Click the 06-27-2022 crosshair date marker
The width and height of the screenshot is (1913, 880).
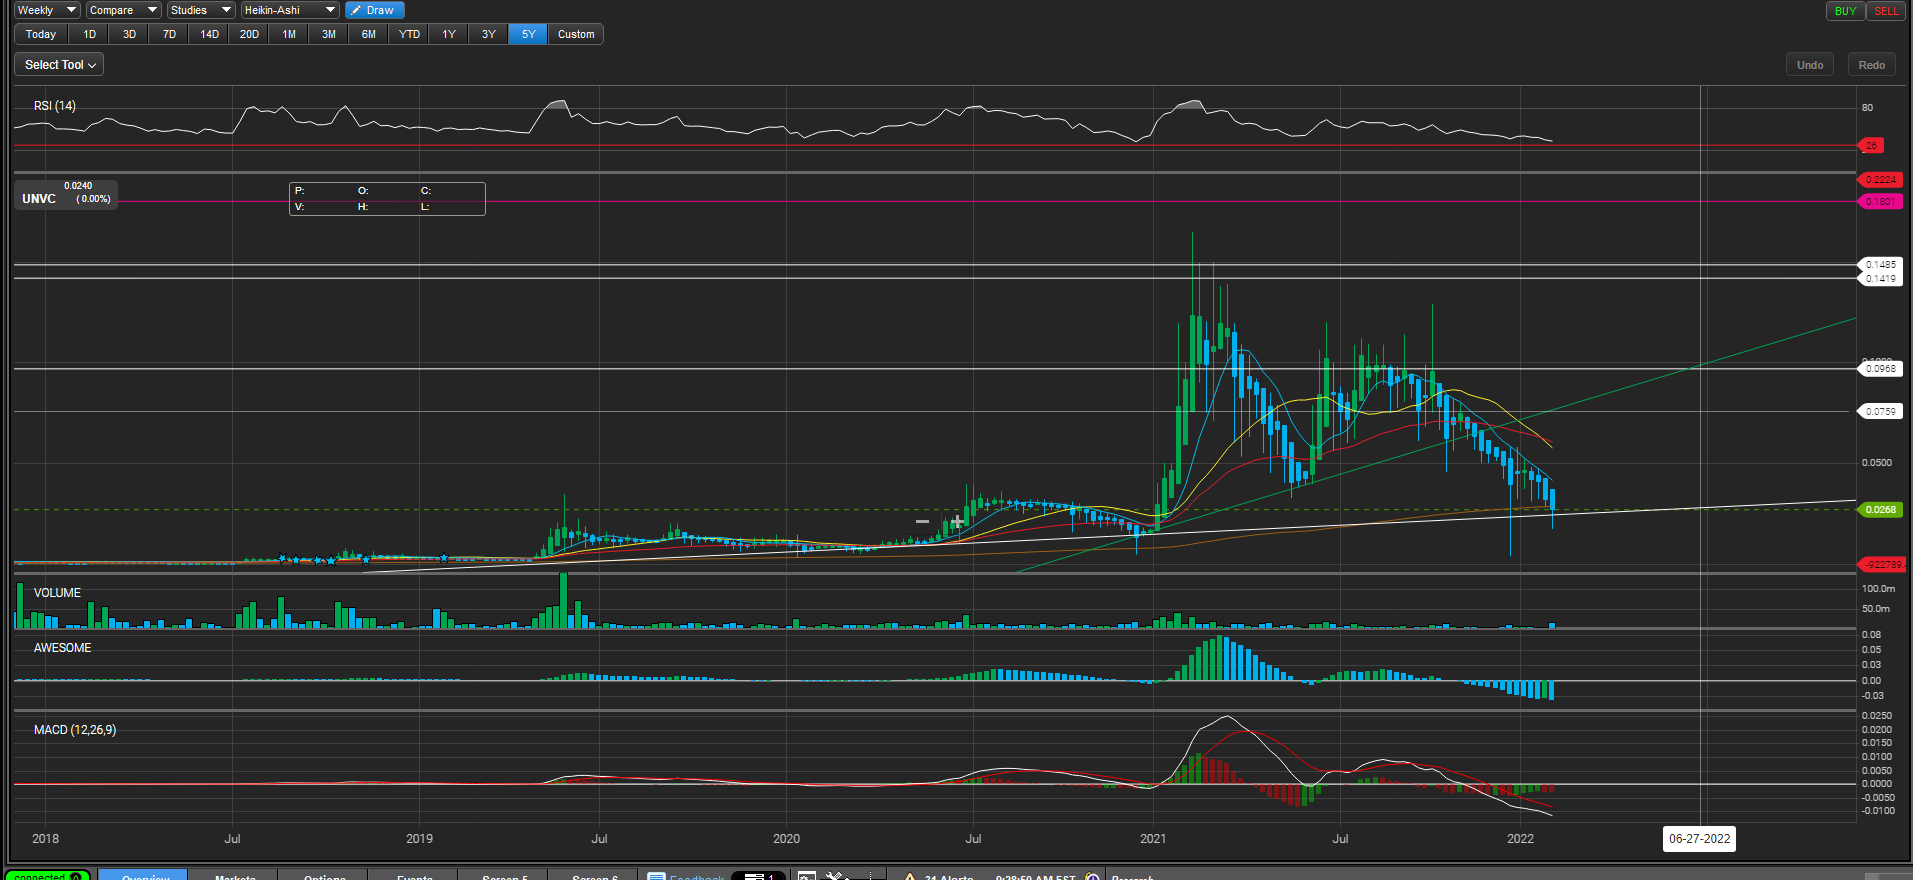pos(1699,839)
